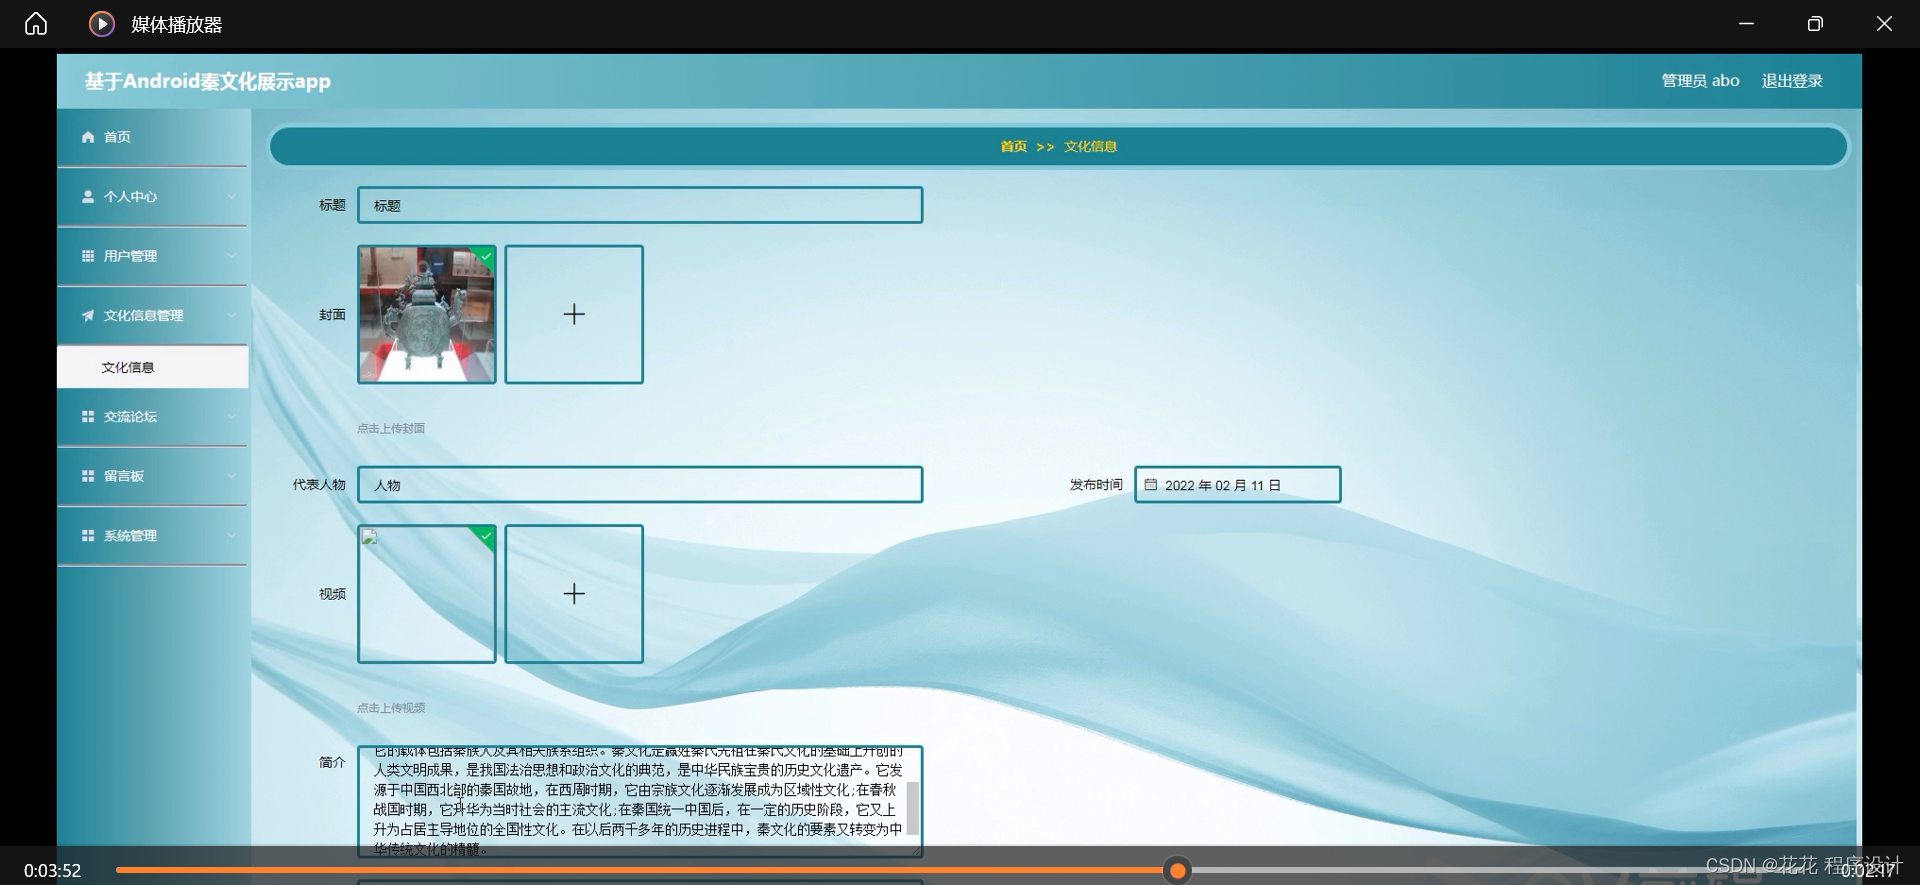Viewport: 1920px width, 885px height.
Task: Click the squares icon beside 留言板
Action: pyautogui.click(x=88, y=476)
